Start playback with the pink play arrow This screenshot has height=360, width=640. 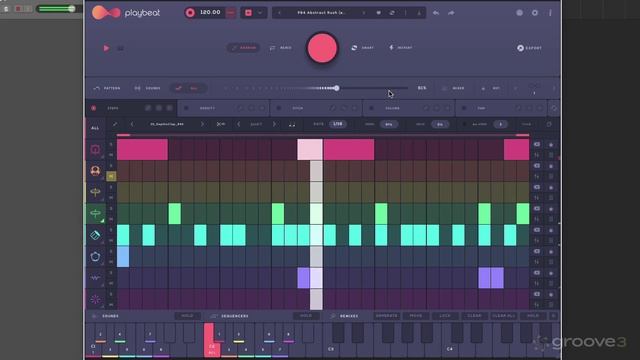106,48
